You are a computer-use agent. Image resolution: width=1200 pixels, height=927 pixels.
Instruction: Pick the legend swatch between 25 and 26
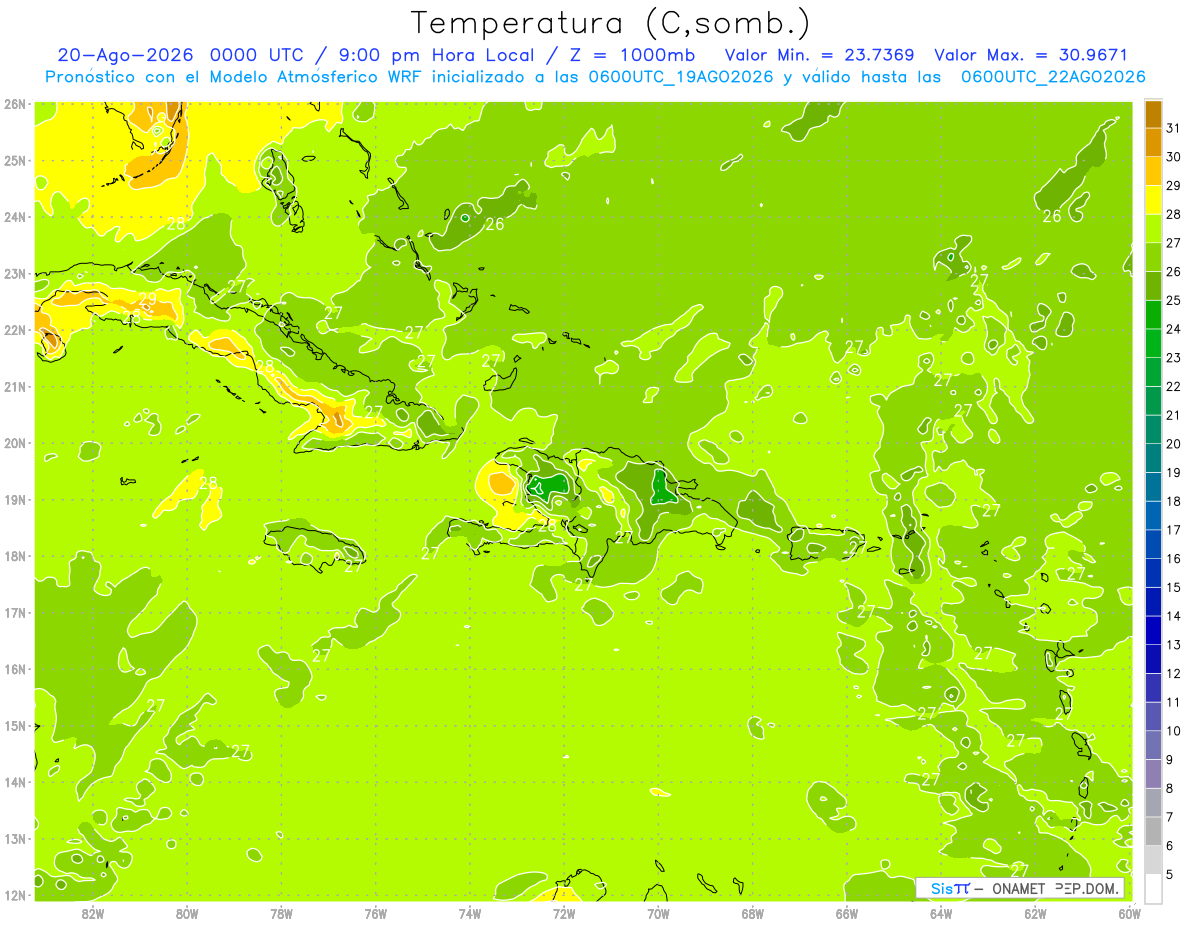(1153, 286)
